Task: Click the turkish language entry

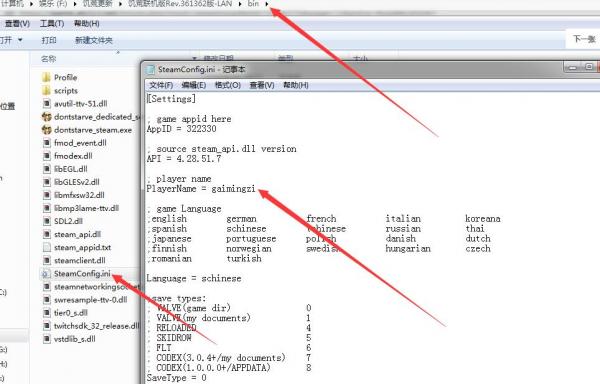Action: pos(244,259)
